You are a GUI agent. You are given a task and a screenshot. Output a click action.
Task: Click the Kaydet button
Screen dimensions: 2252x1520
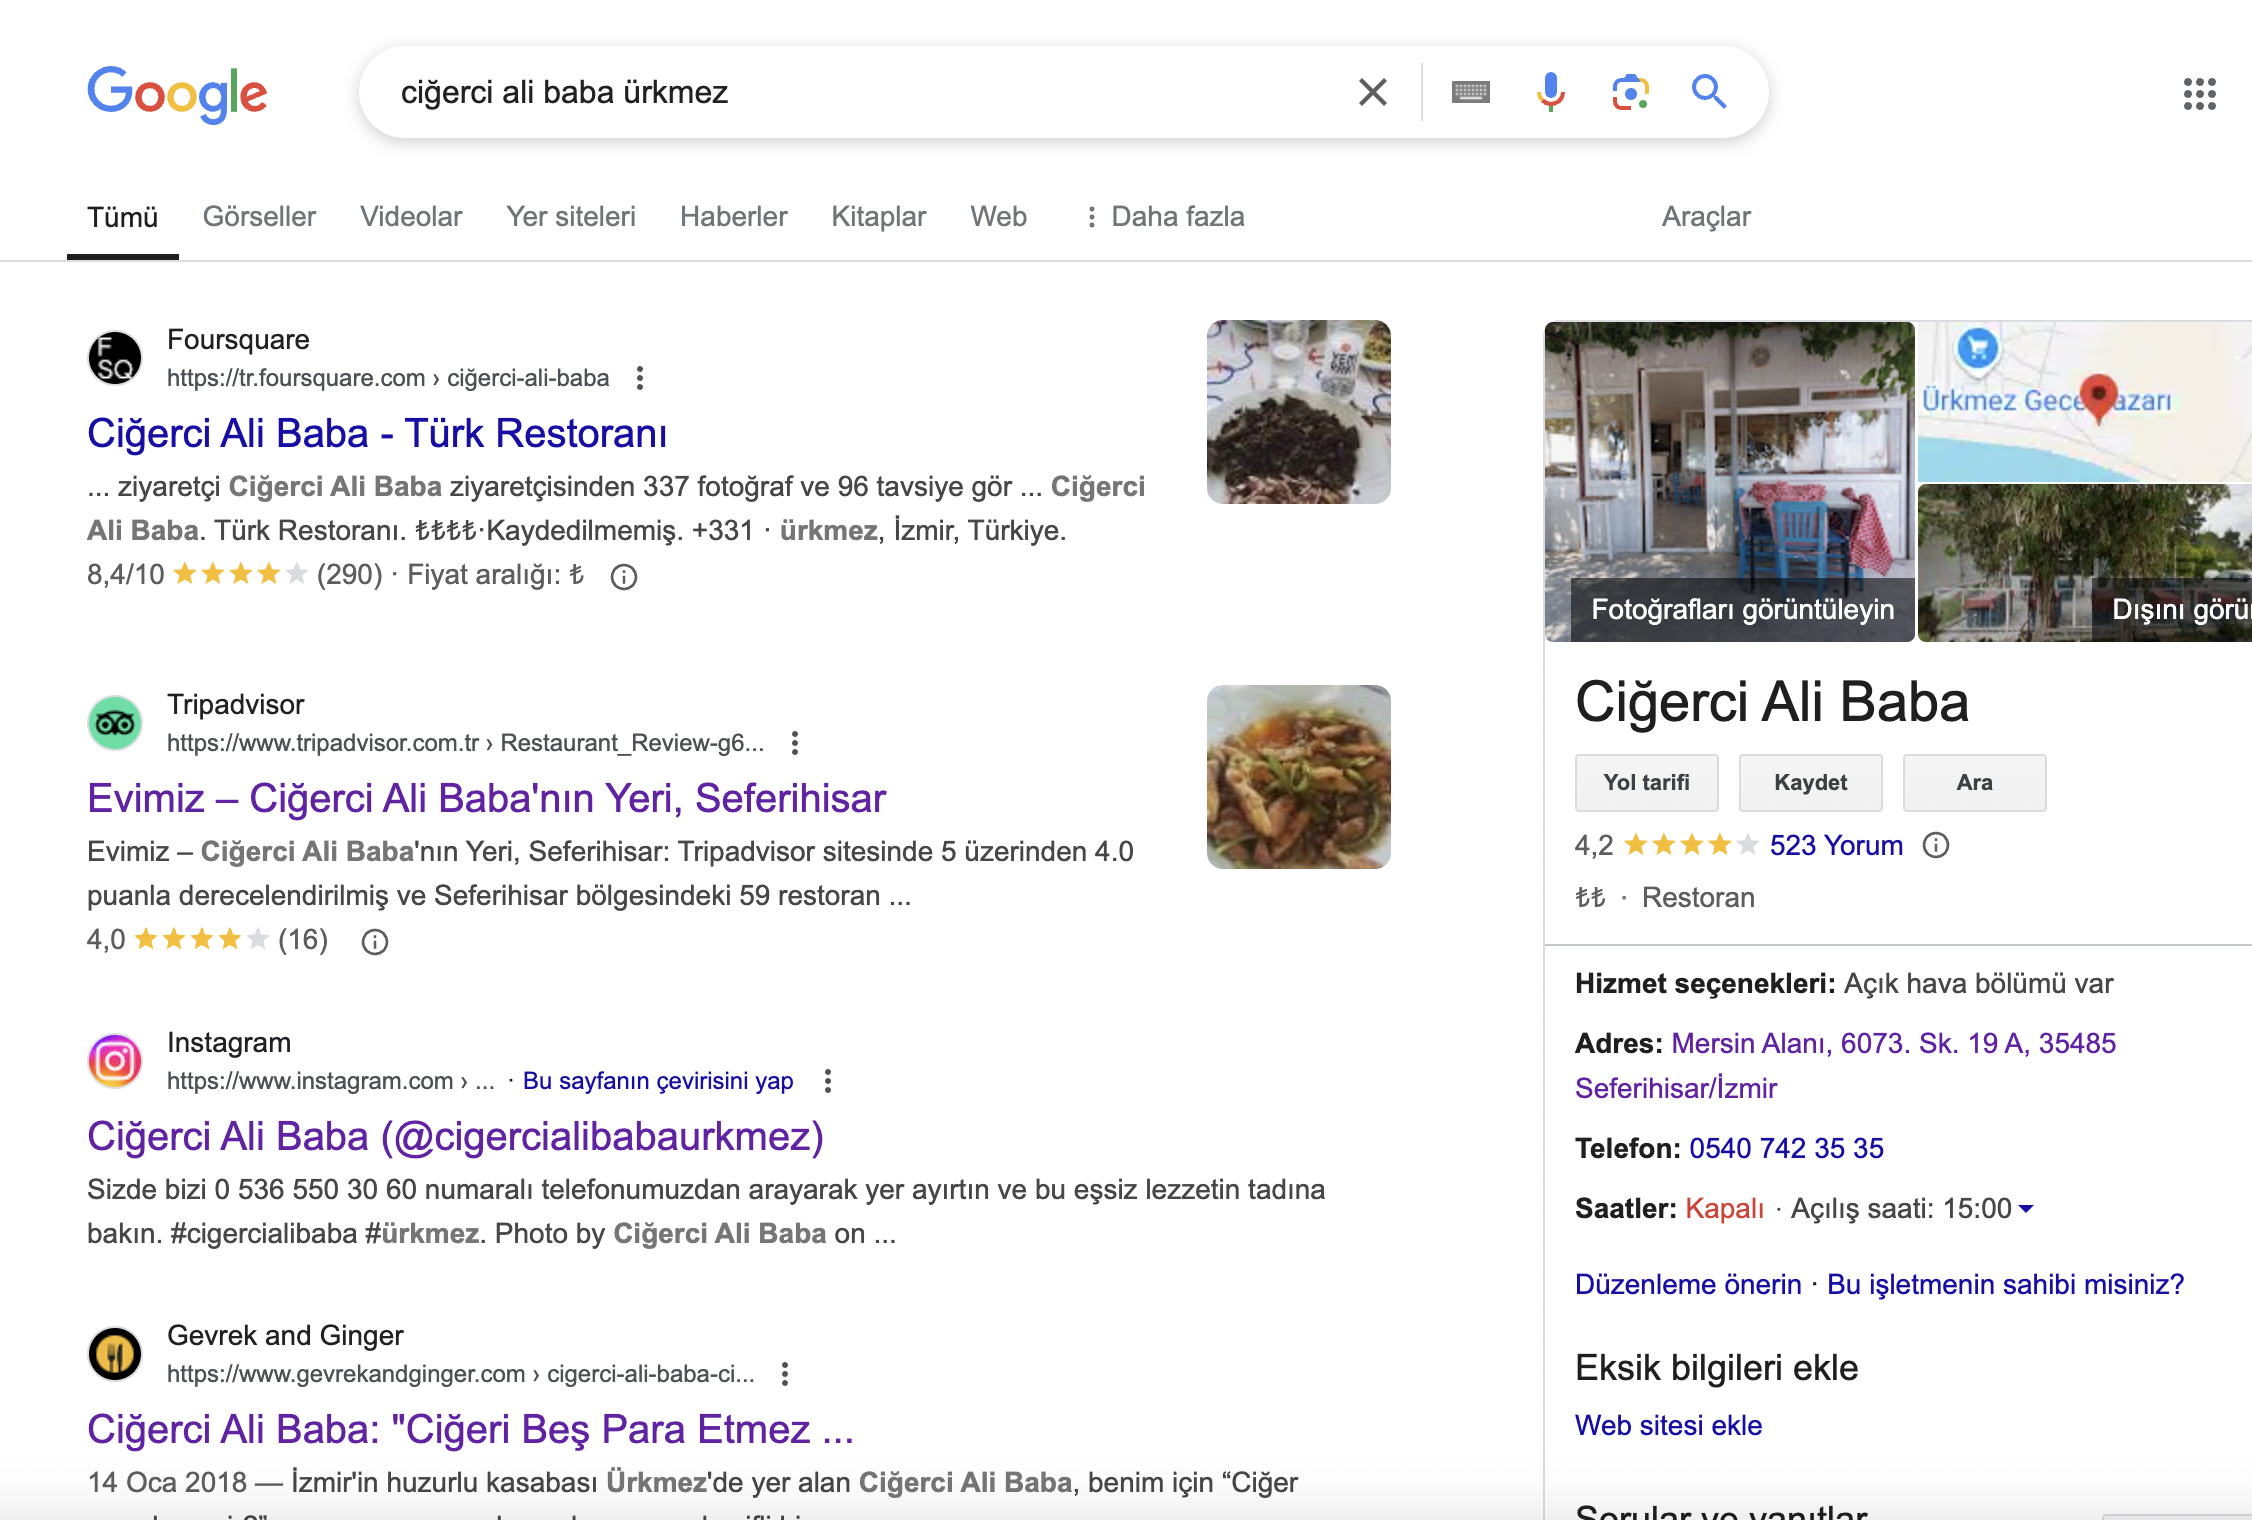tap(1810, 783)
